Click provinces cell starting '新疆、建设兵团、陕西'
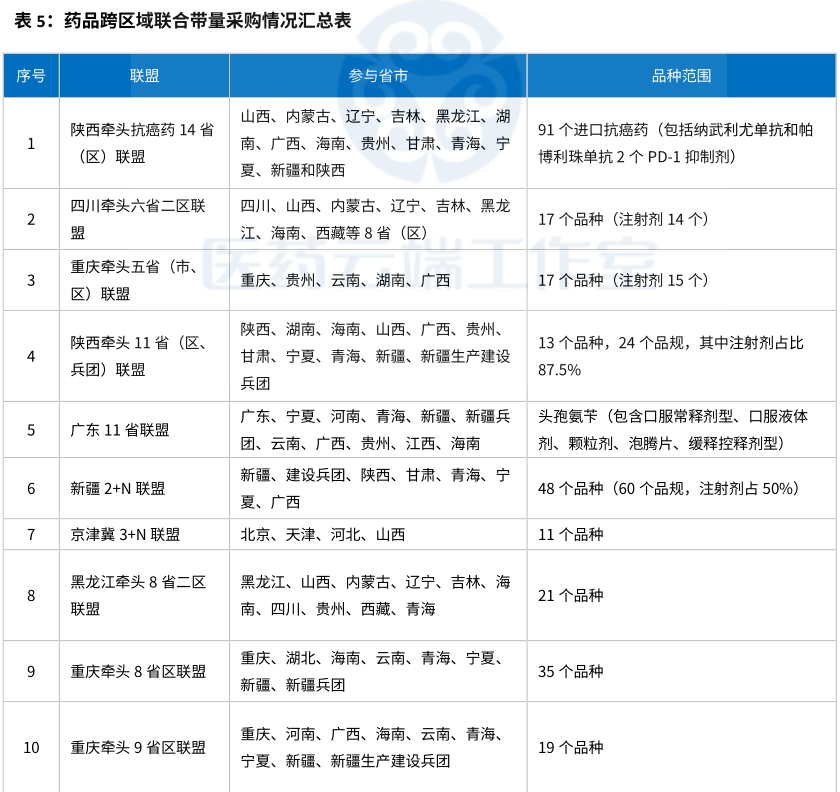840x792 pixels. point(378,488)
